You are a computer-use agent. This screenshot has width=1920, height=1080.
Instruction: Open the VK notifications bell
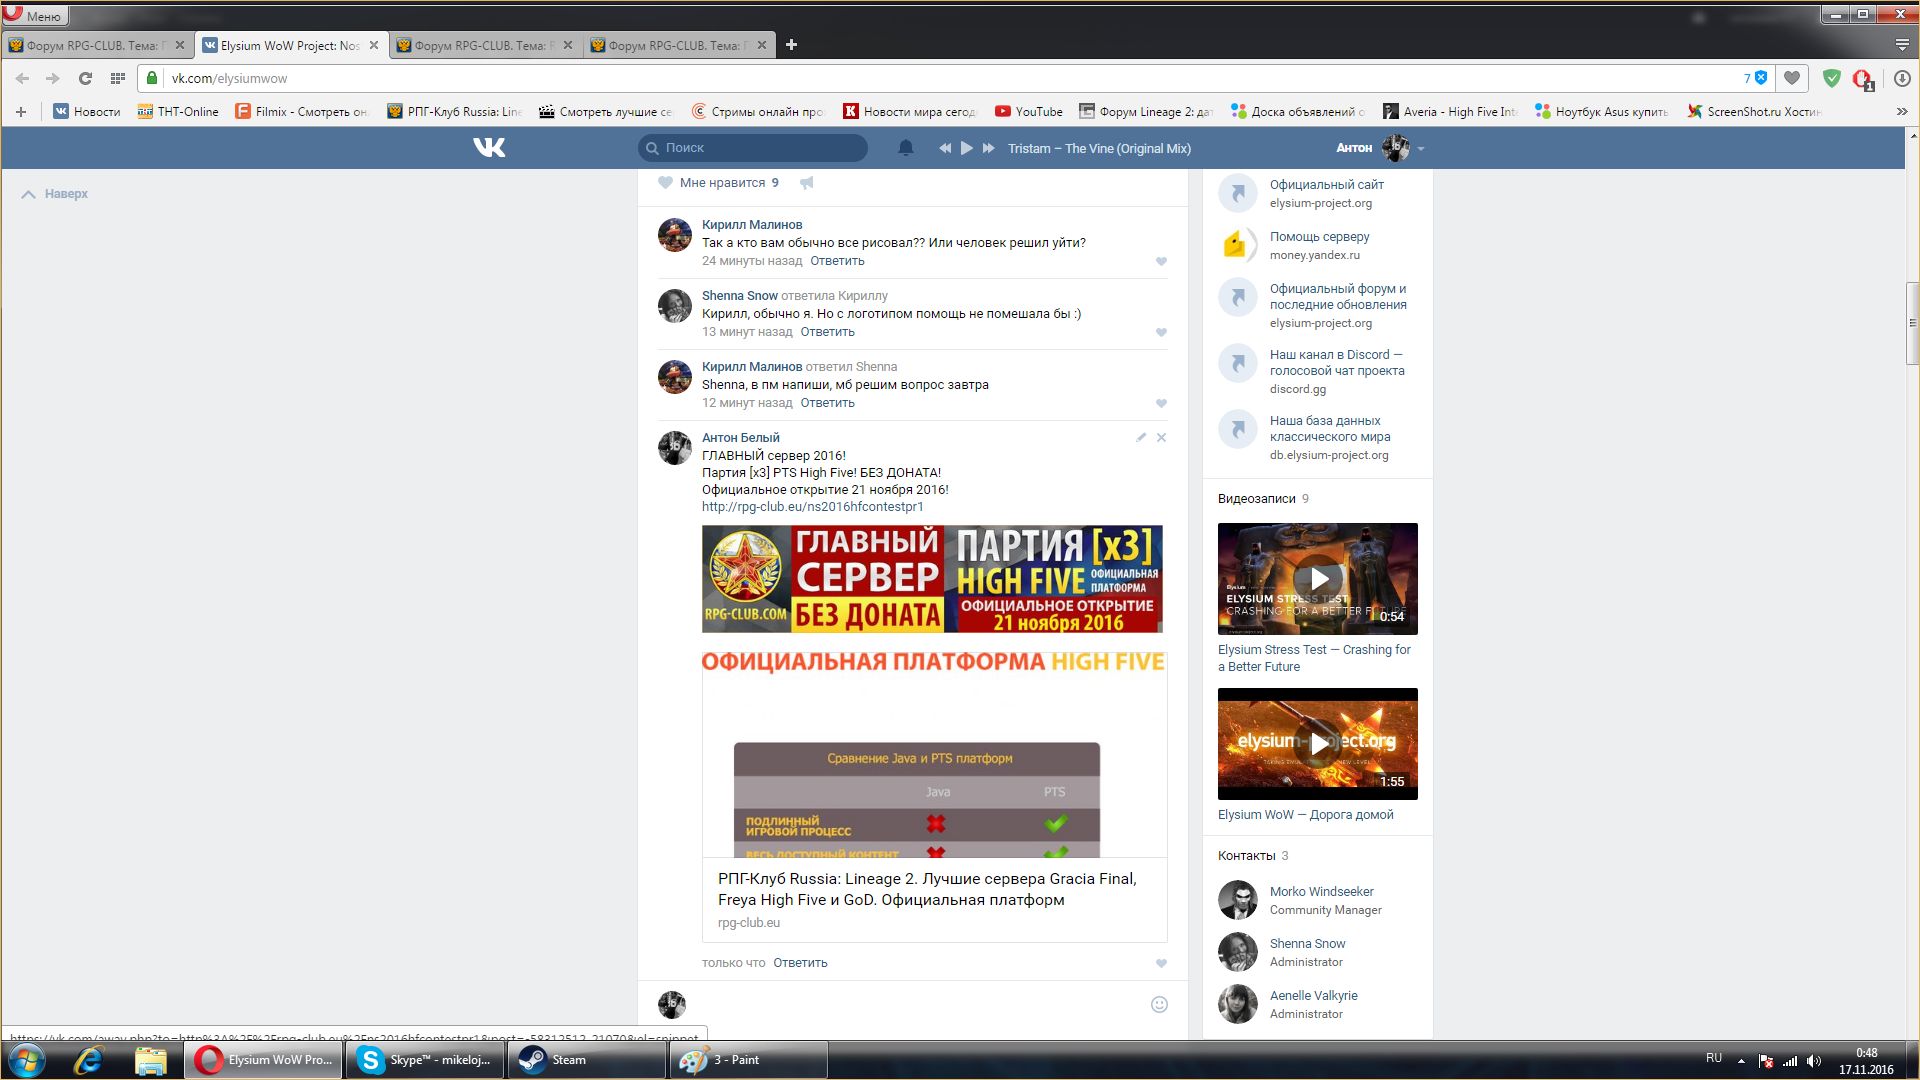[x=906, y=148]
